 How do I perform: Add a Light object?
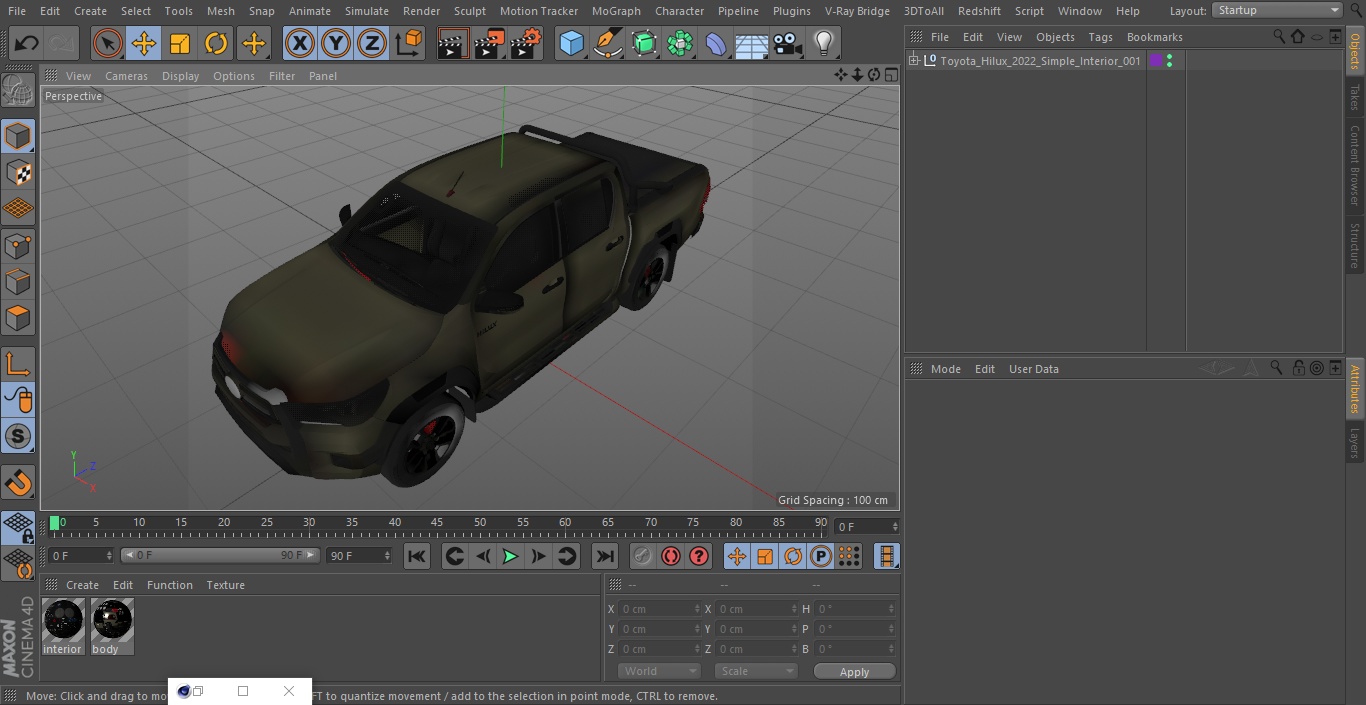(824, 43)
